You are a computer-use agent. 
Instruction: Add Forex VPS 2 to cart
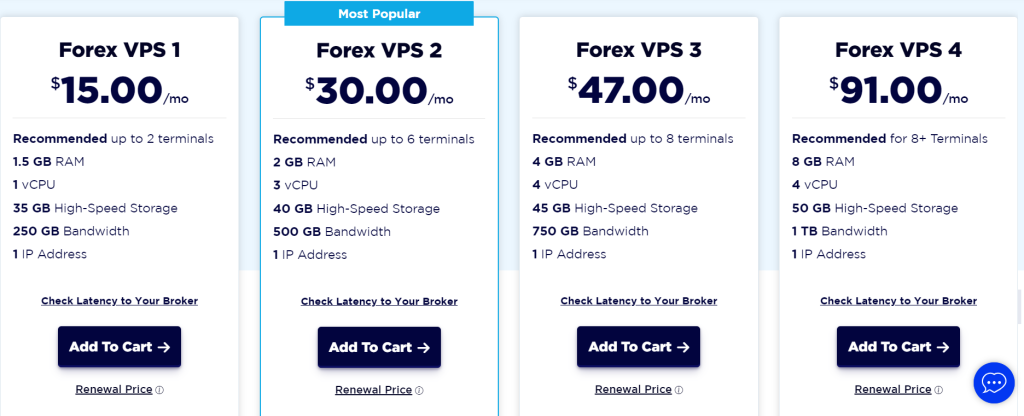coord(379,348)
